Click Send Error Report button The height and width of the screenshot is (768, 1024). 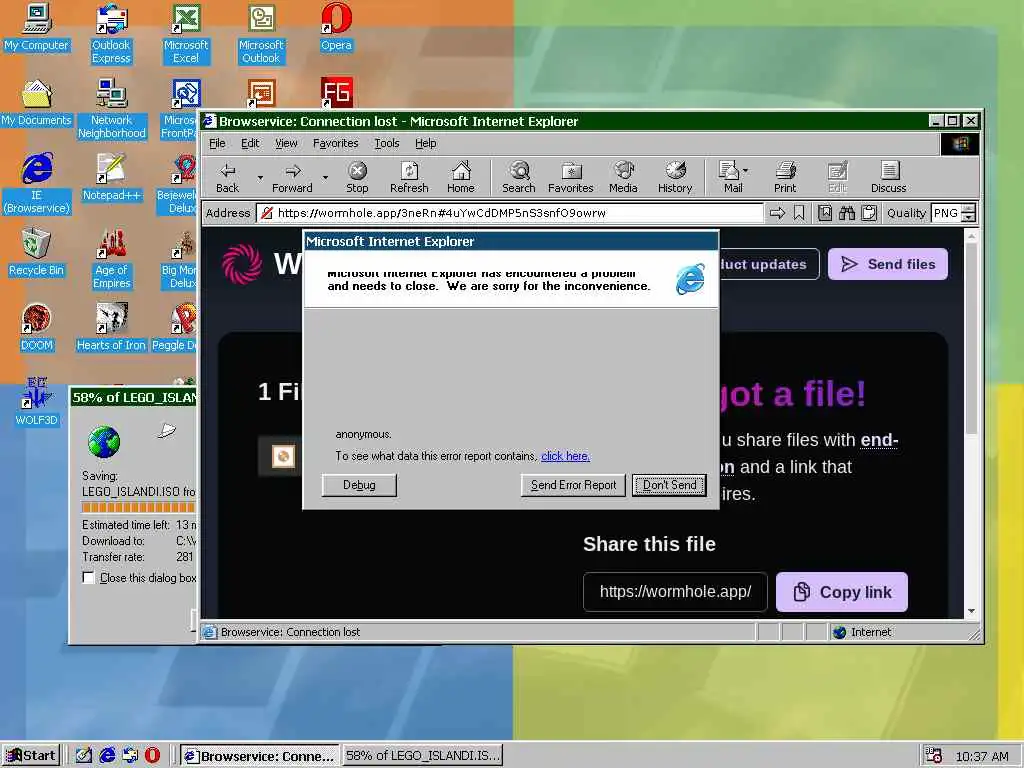coord(573,485)
